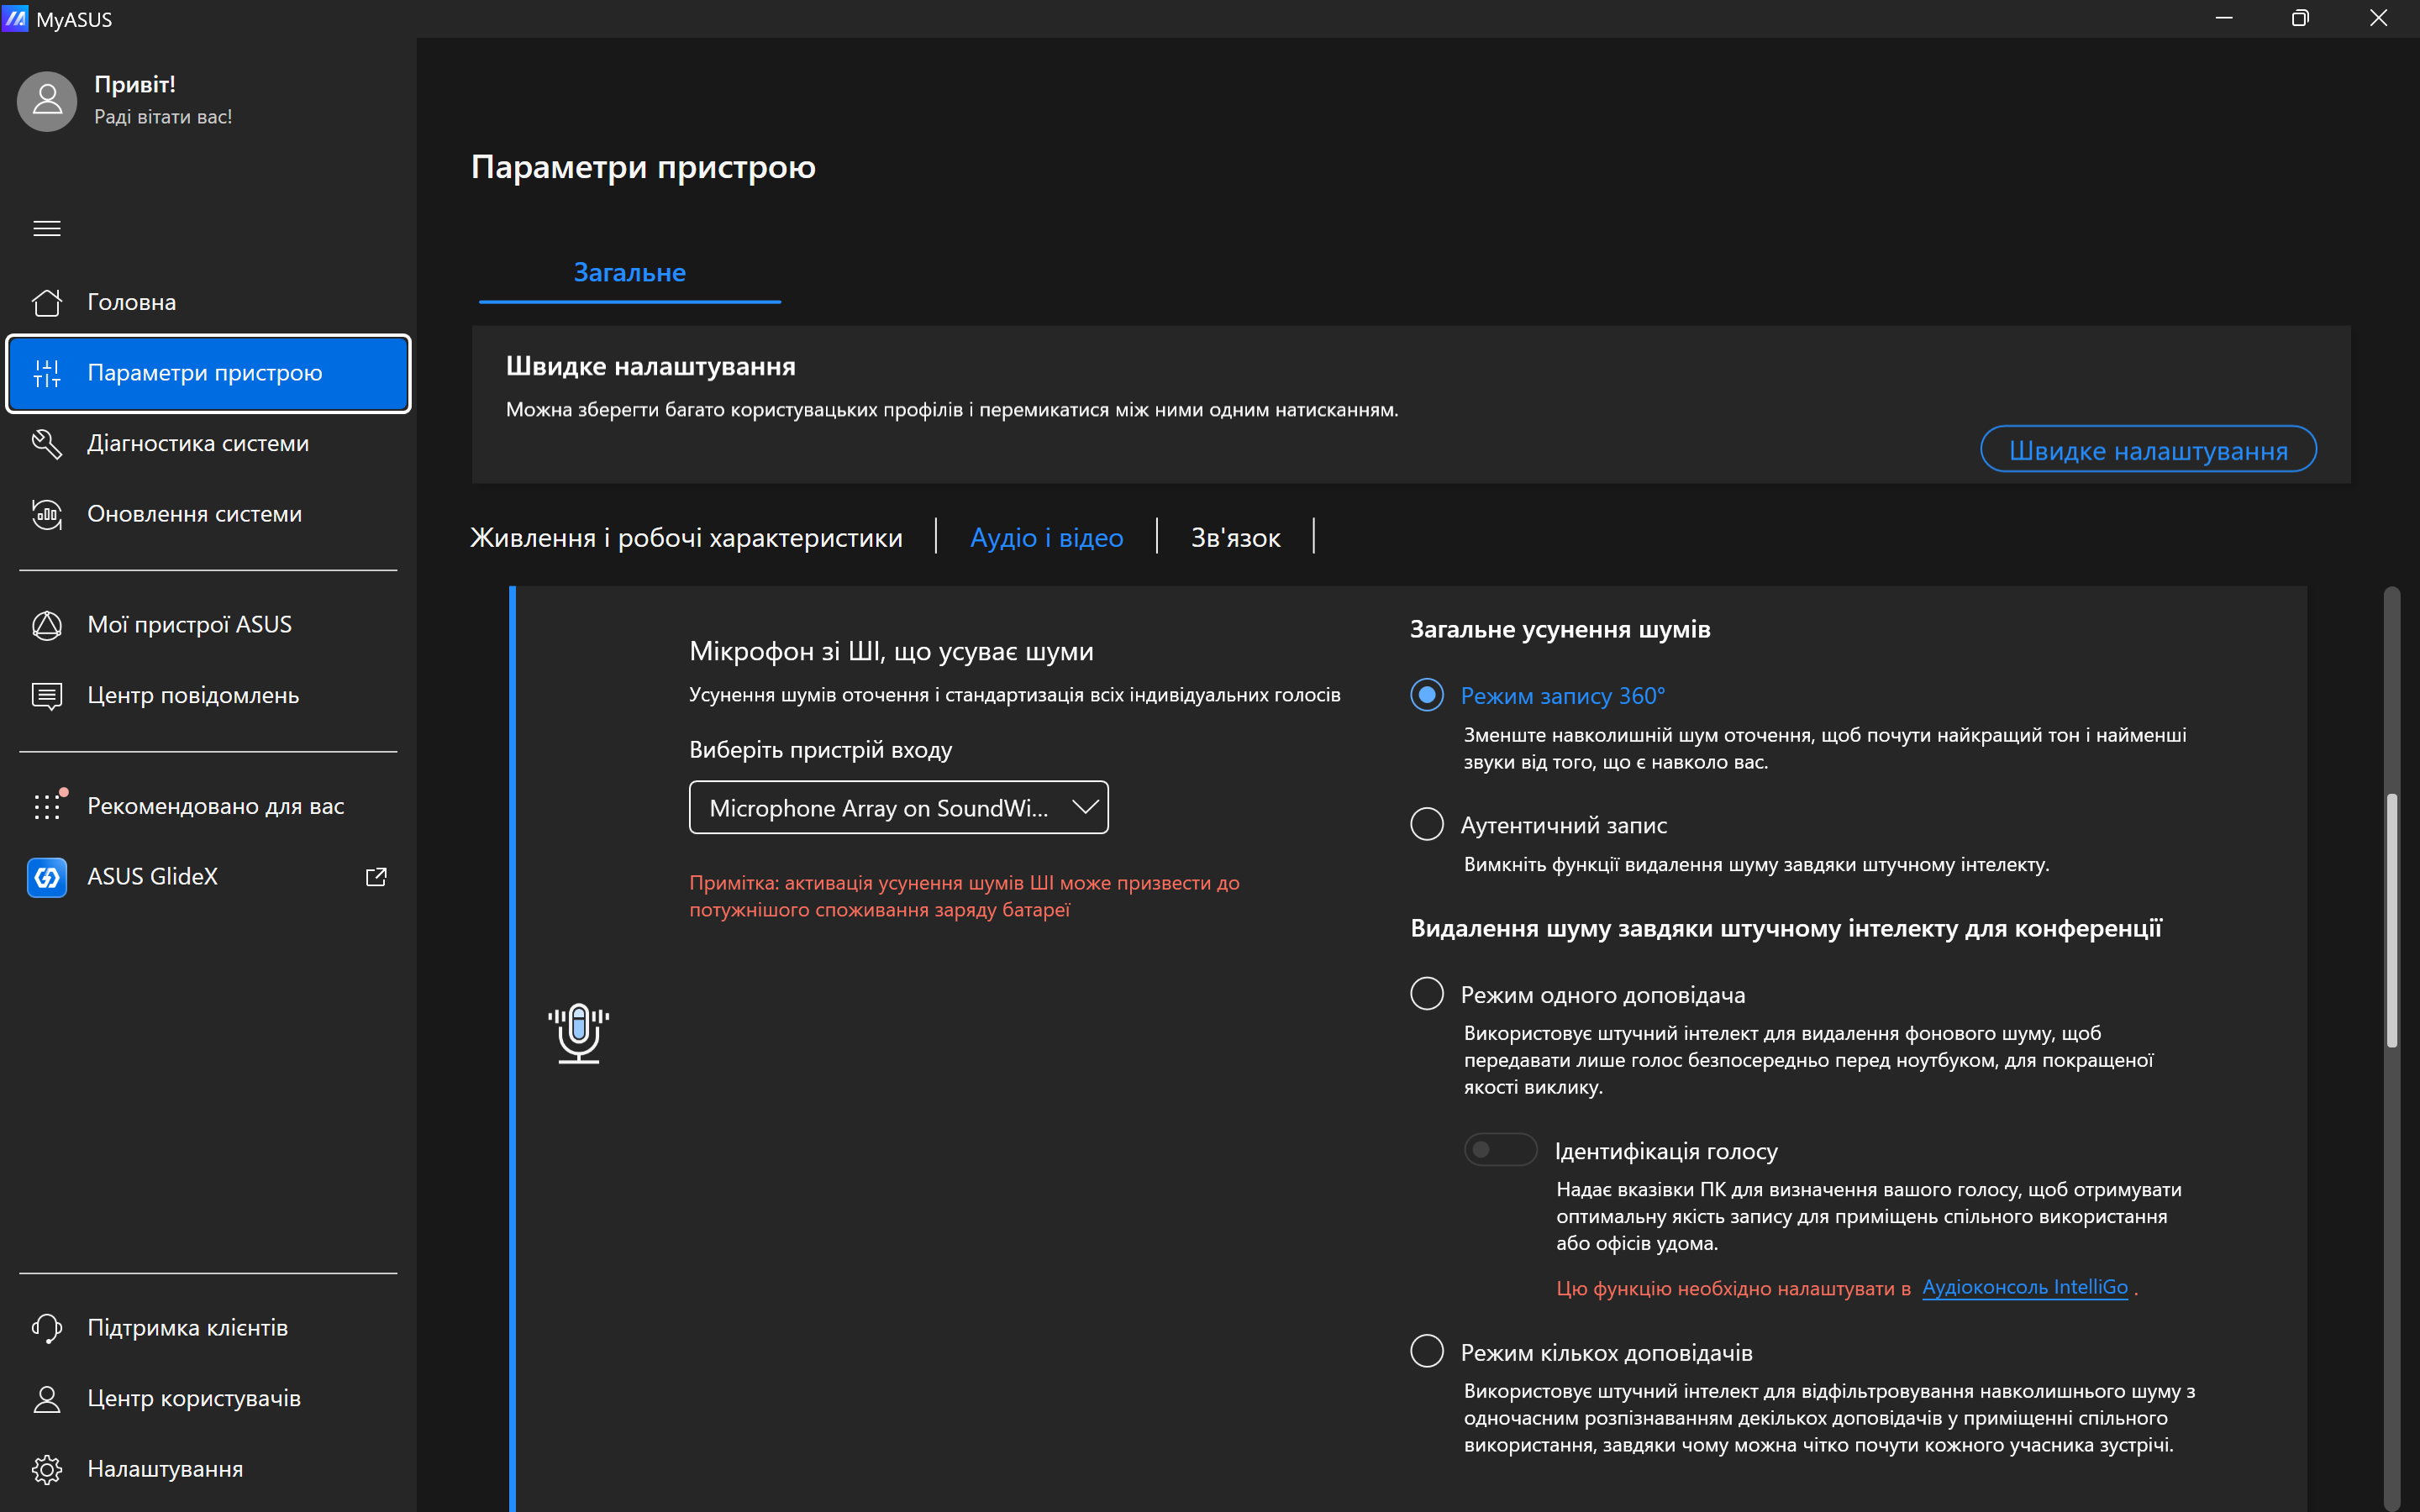
Task: Open GlideX via external link icon
Action: click(376, 877)
